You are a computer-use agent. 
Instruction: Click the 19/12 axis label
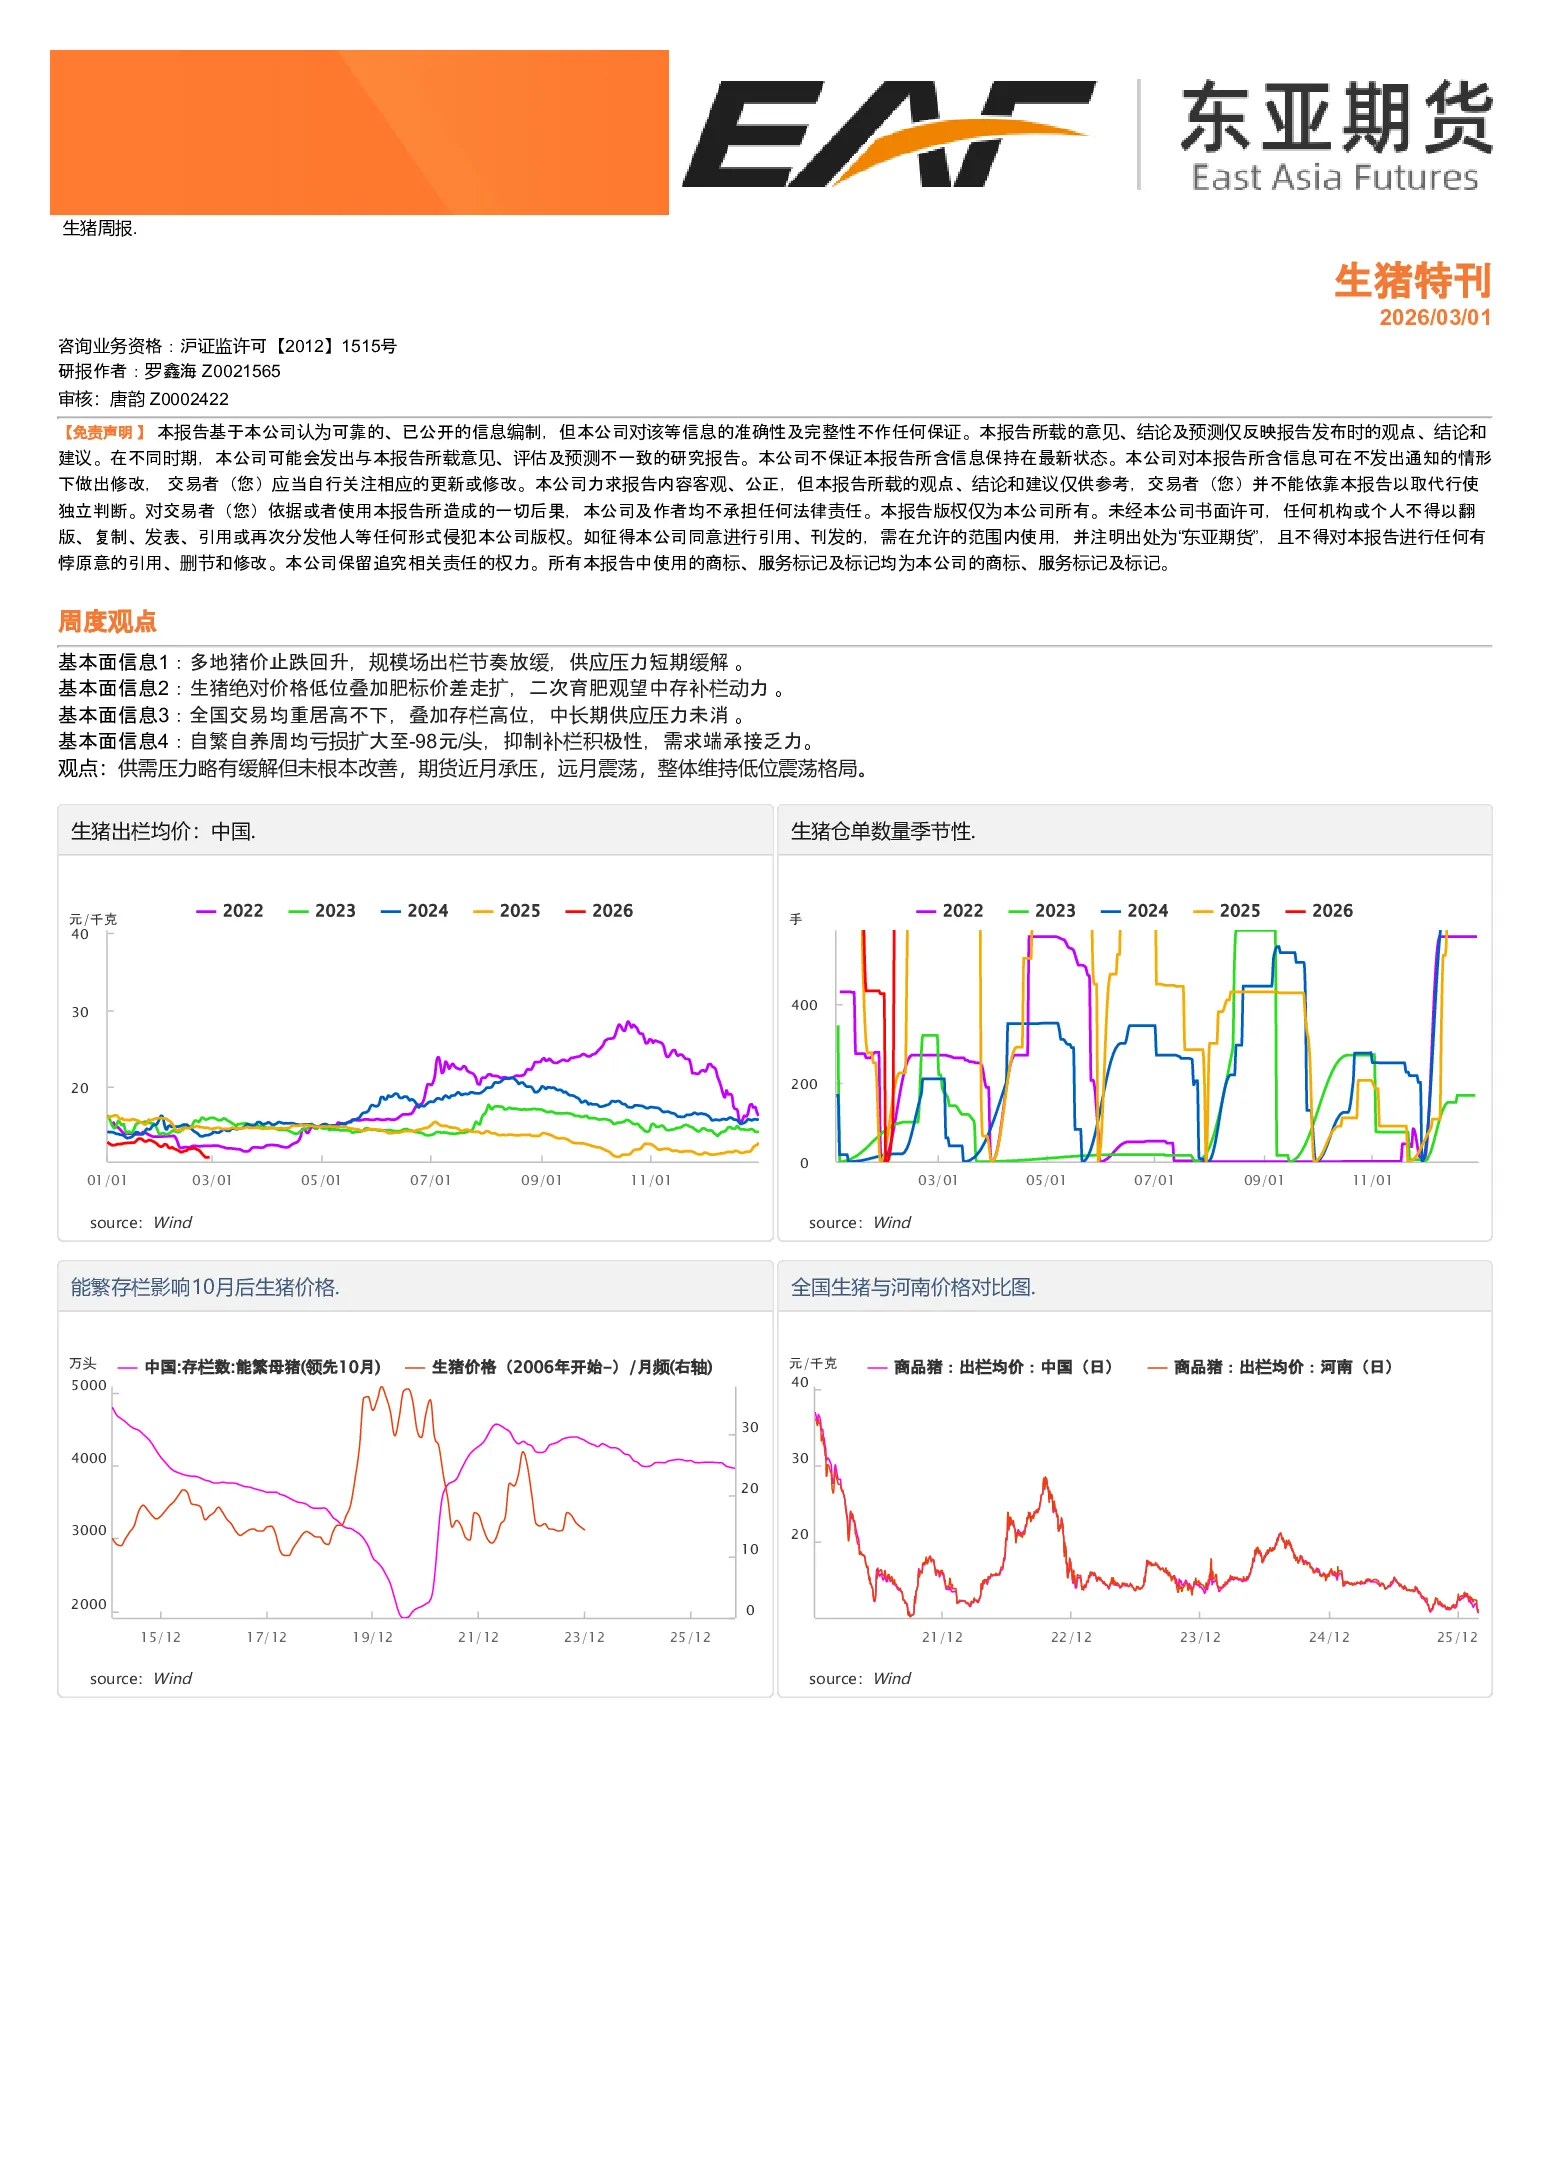click(373, 1637)
